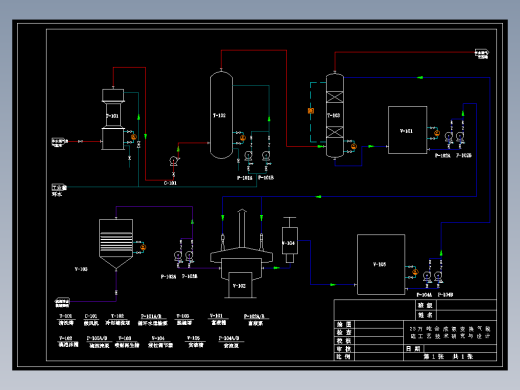The image size is (520, 390).
Task: Select the P-104B pump symbol
Action: pos(438,276)
